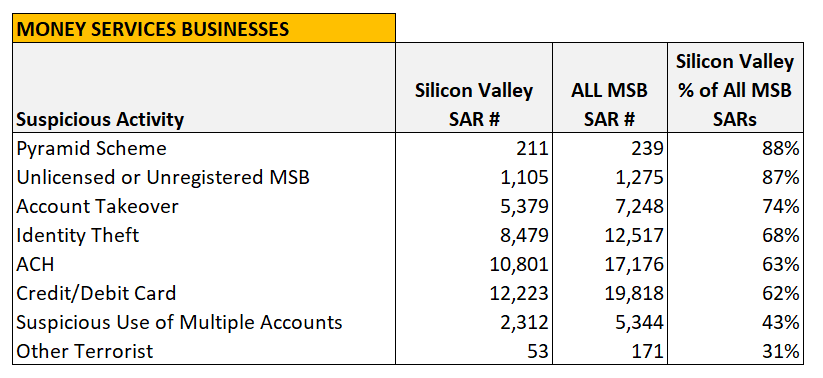Image resolution: width=823 pixels, height=378 pixels.
Task: Select the 74% percentage cell
Action: [735, 206]
